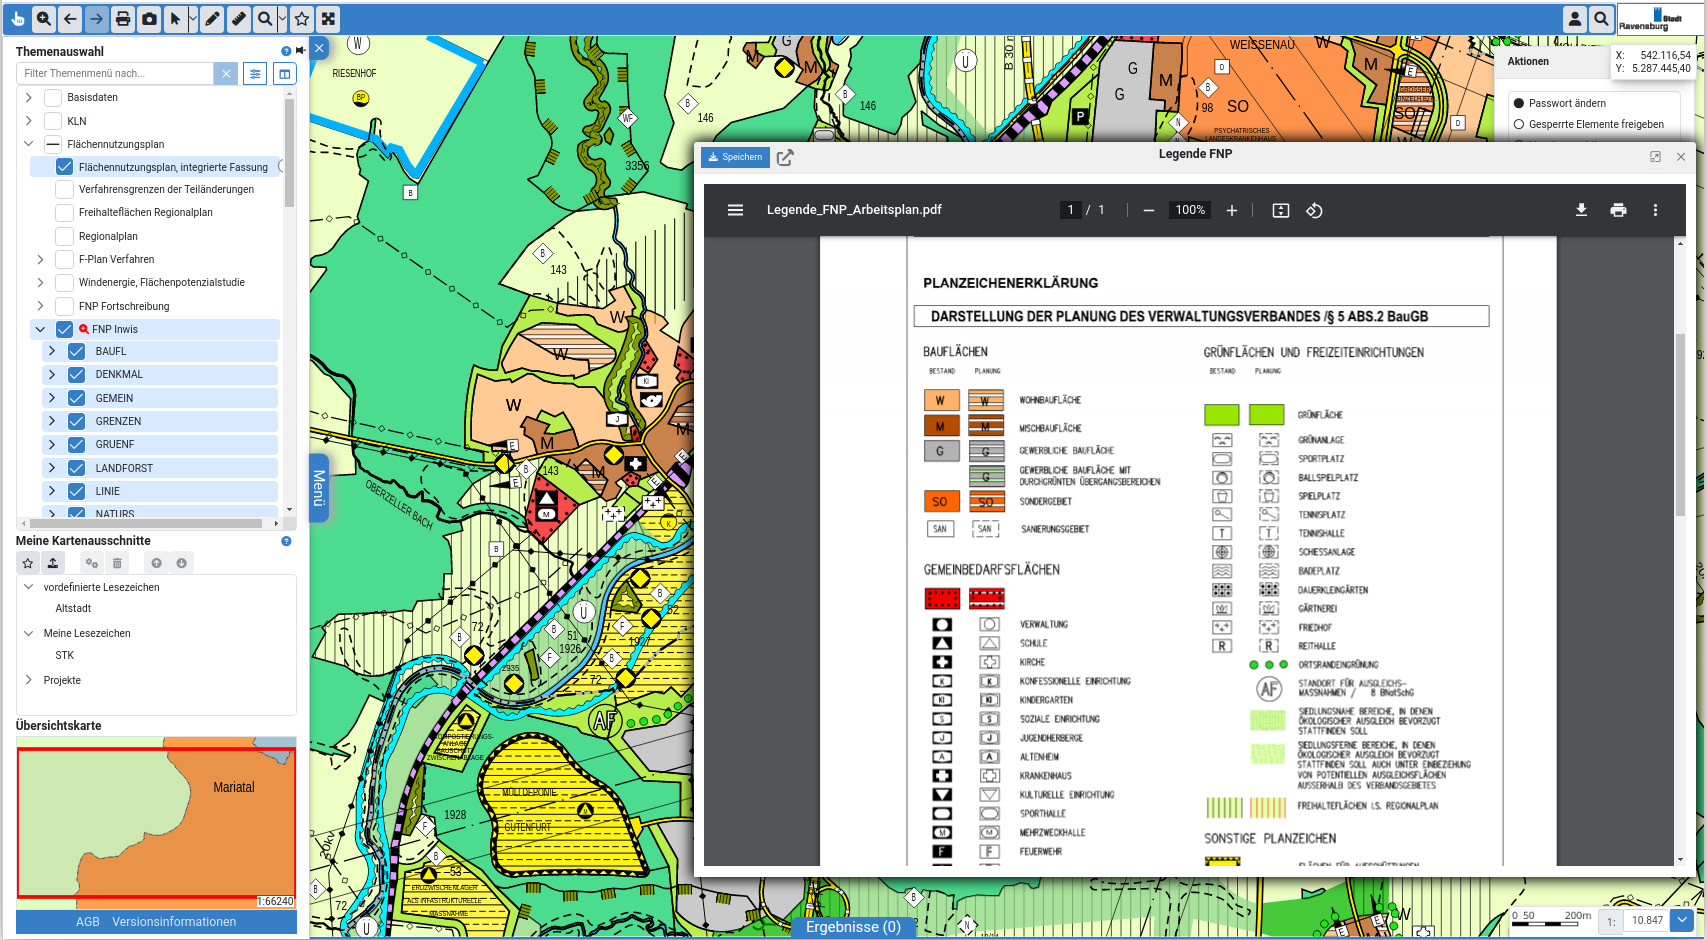The image size is (1707, 940).
Task: Click the camera screenshot icon
Action: tap(149, 18)
